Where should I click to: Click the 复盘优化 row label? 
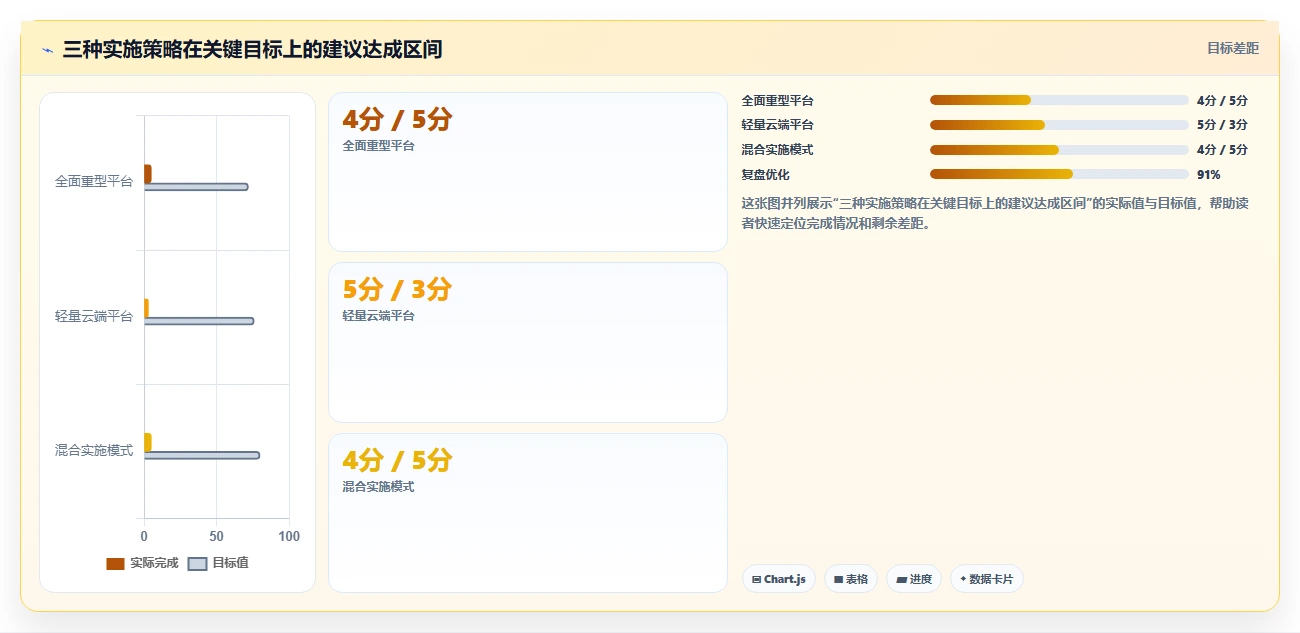765,174
